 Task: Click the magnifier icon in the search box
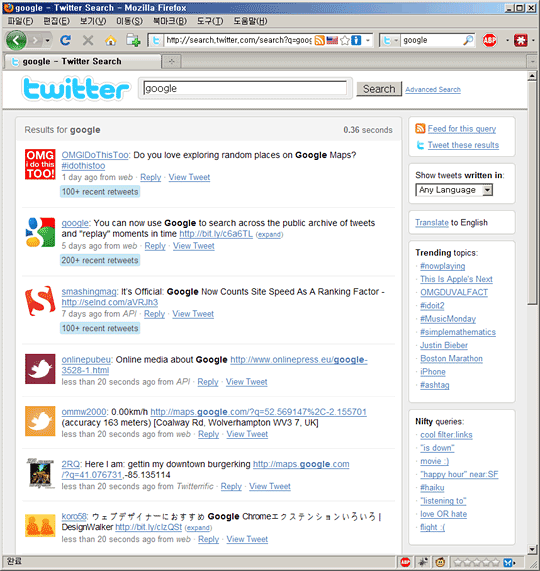point(468,40)
